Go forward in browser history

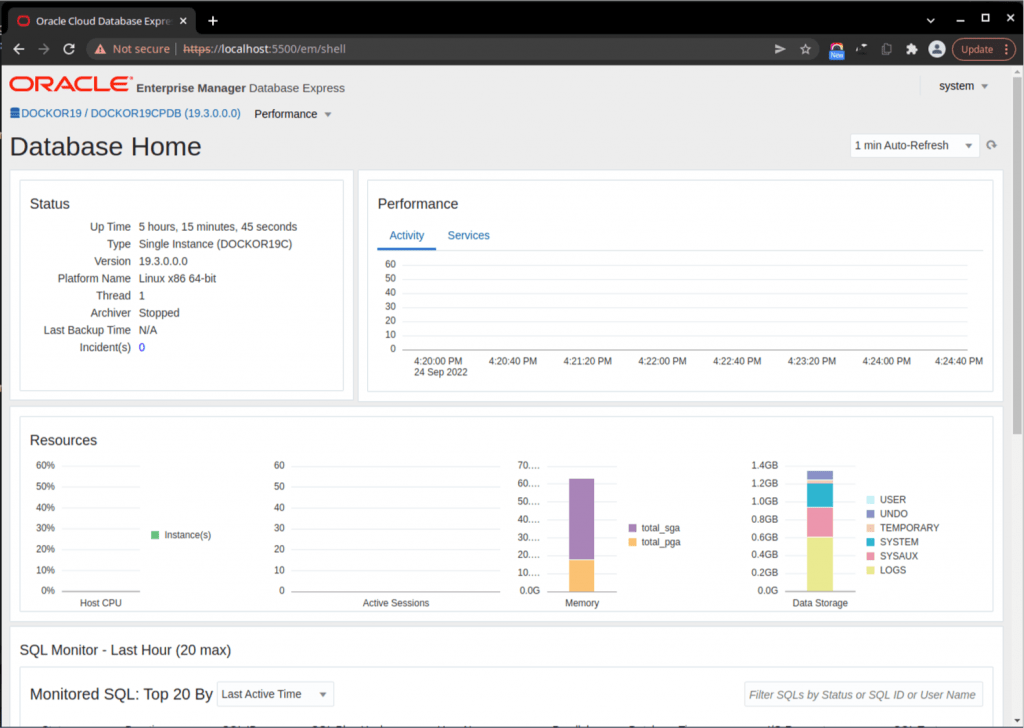click(x=44, y=49)
